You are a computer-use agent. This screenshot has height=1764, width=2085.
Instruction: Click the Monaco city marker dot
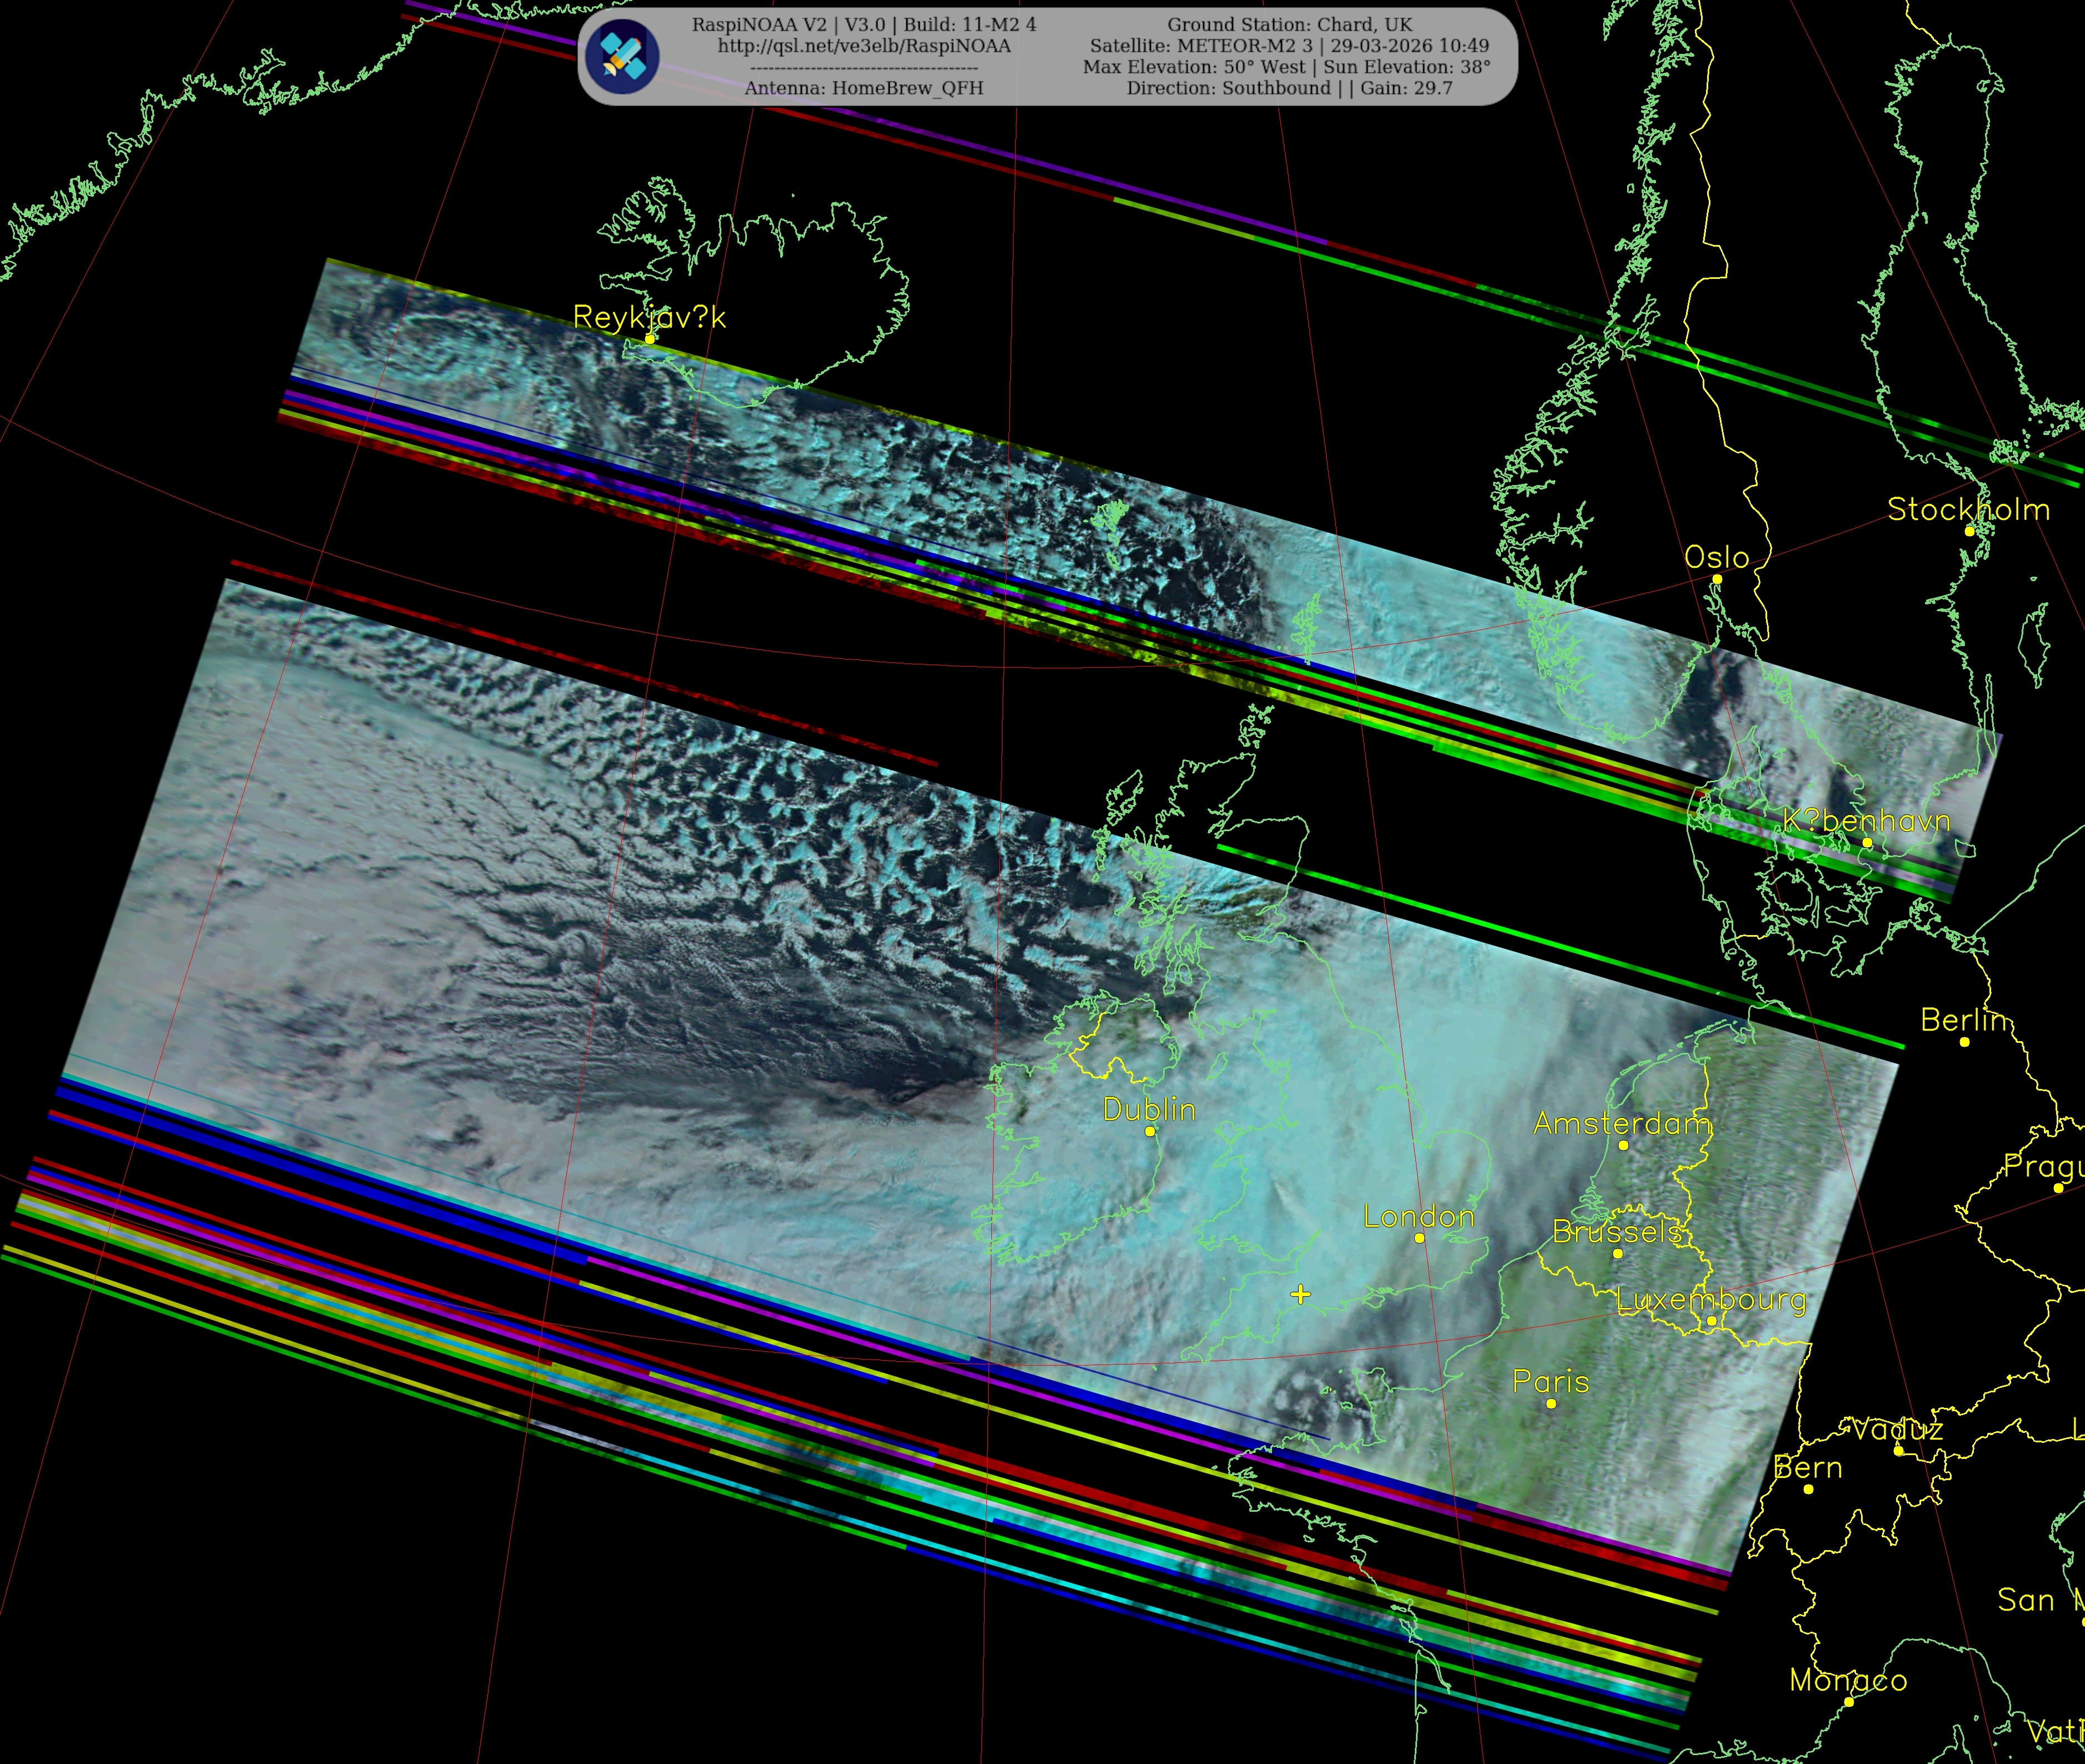(x=1849, y=1702)
